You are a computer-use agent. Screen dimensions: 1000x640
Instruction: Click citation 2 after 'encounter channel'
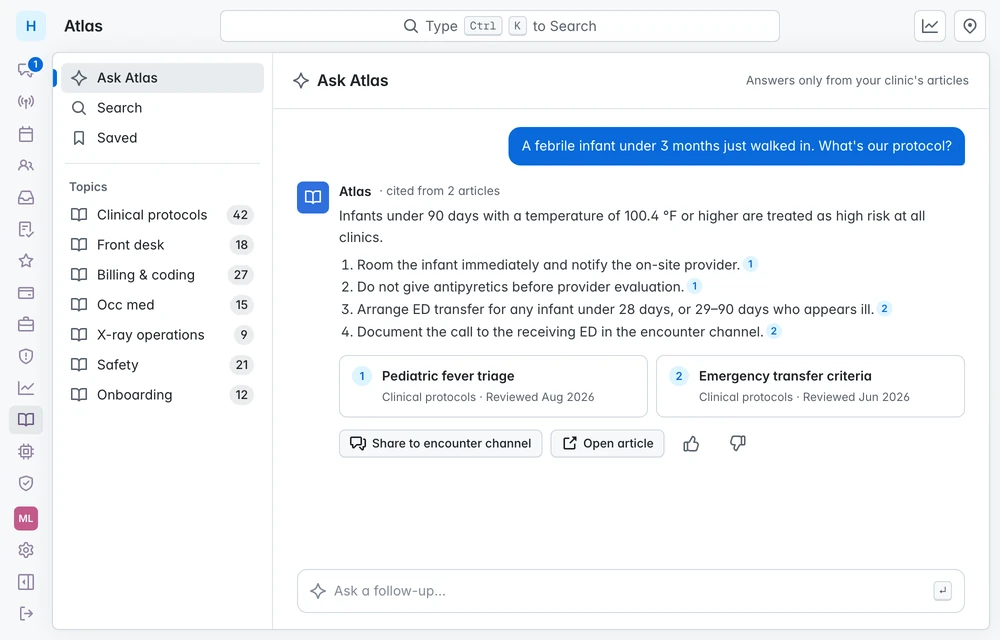click(x=774, y=331)
